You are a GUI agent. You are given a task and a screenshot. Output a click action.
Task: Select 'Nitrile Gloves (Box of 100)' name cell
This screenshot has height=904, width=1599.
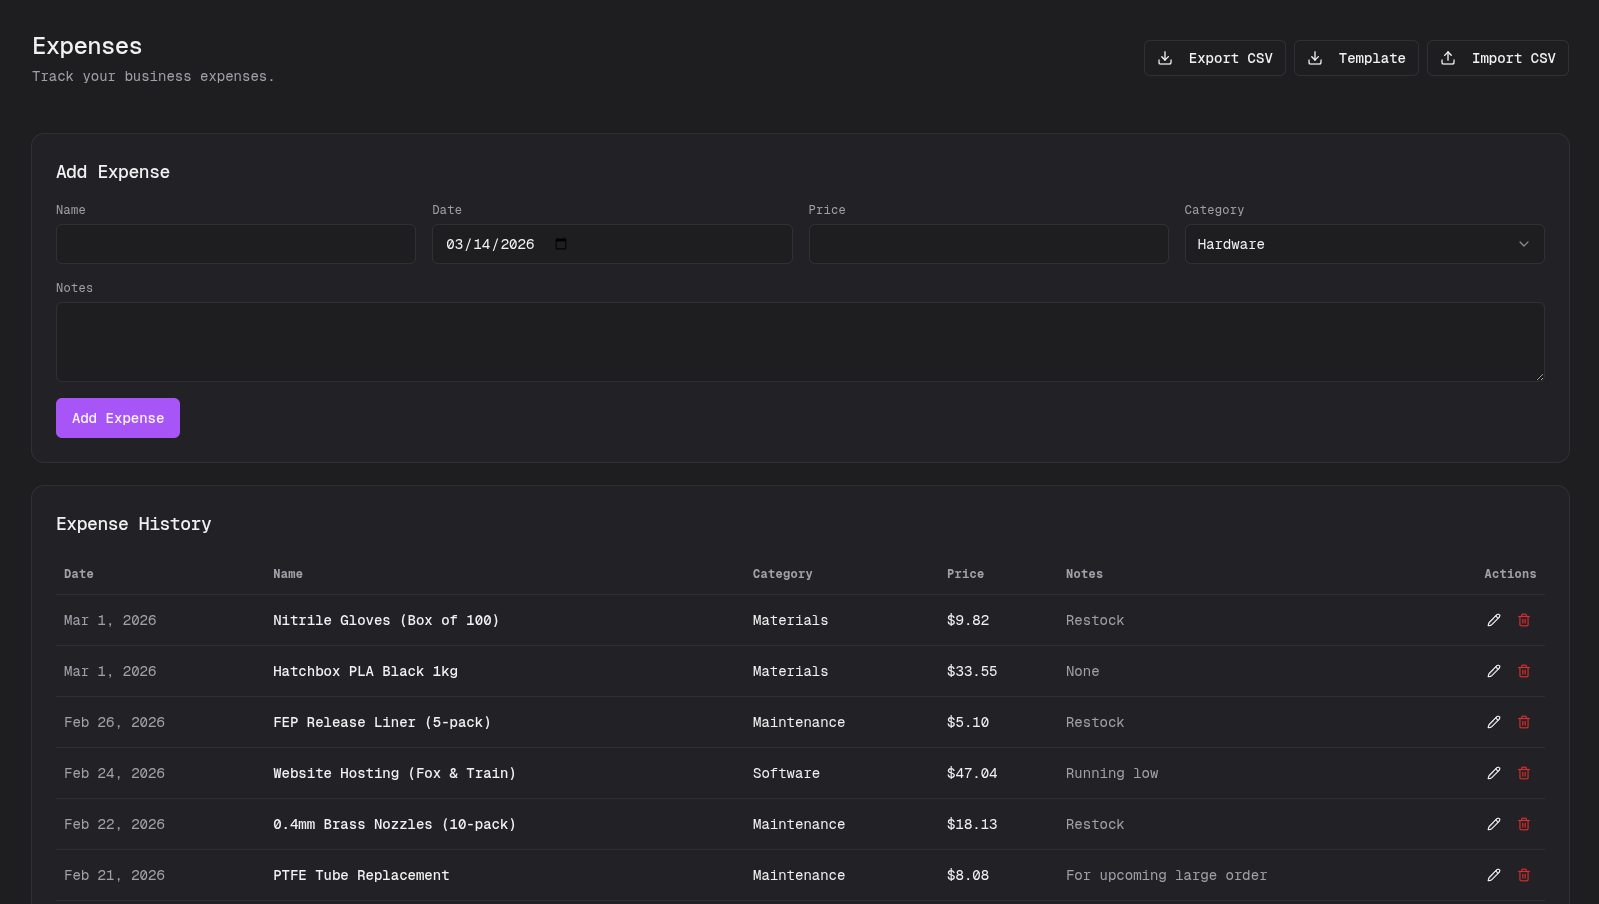386,620
